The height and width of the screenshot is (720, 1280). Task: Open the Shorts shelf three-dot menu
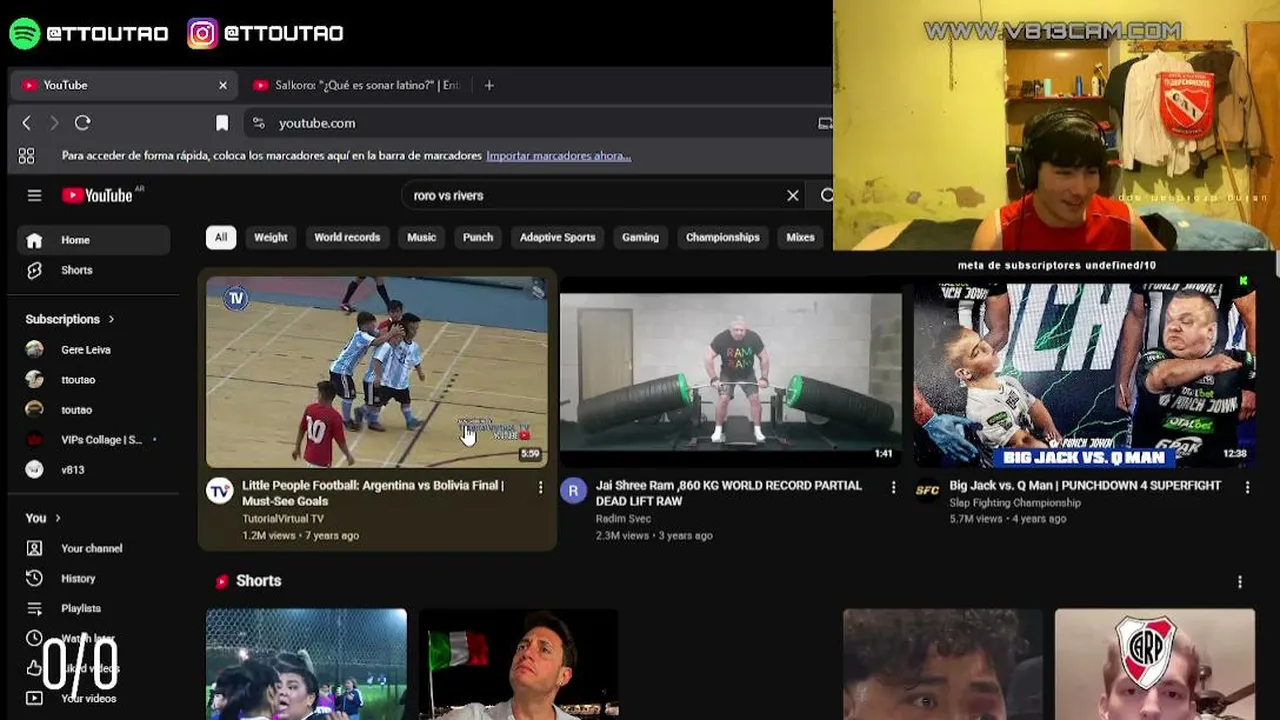click(1240, 581)
